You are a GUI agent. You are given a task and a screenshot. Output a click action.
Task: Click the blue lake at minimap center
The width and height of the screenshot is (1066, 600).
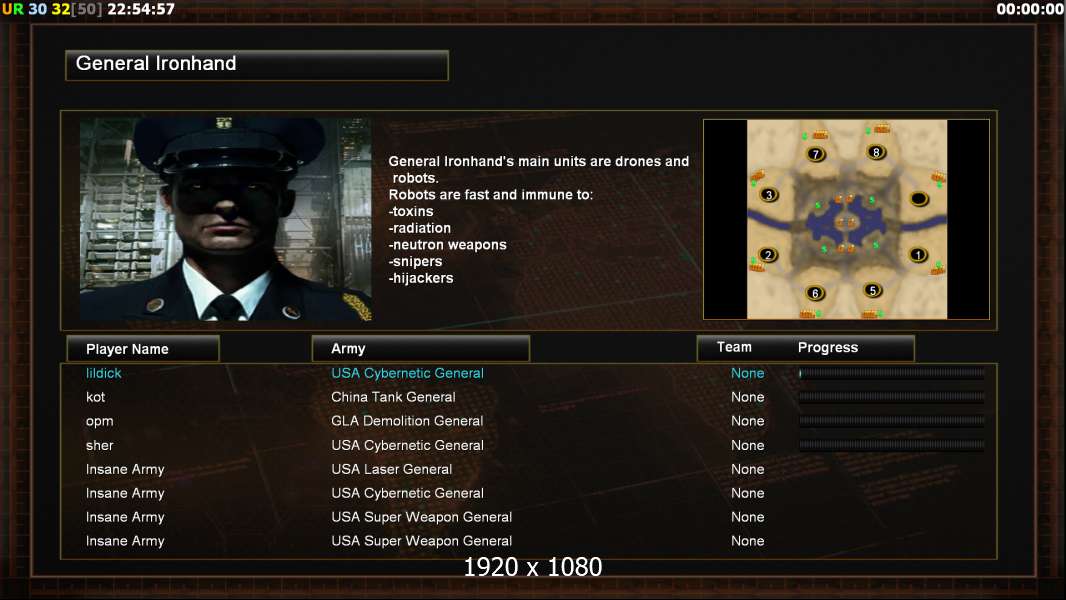click(x=845, y=223)
